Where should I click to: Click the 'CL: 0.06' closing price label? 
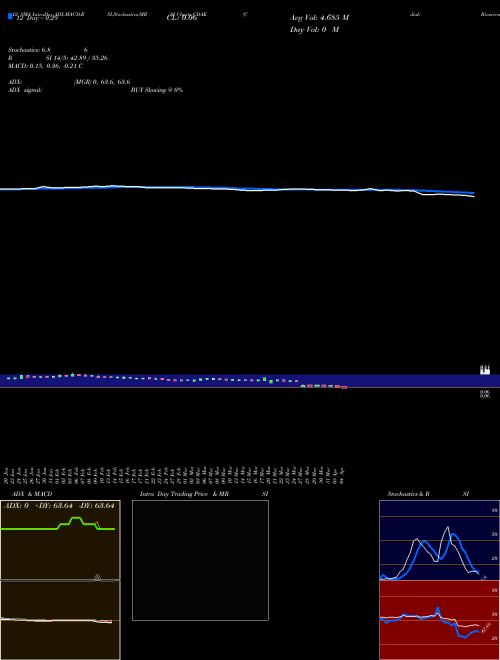click(x=182, y=18)
